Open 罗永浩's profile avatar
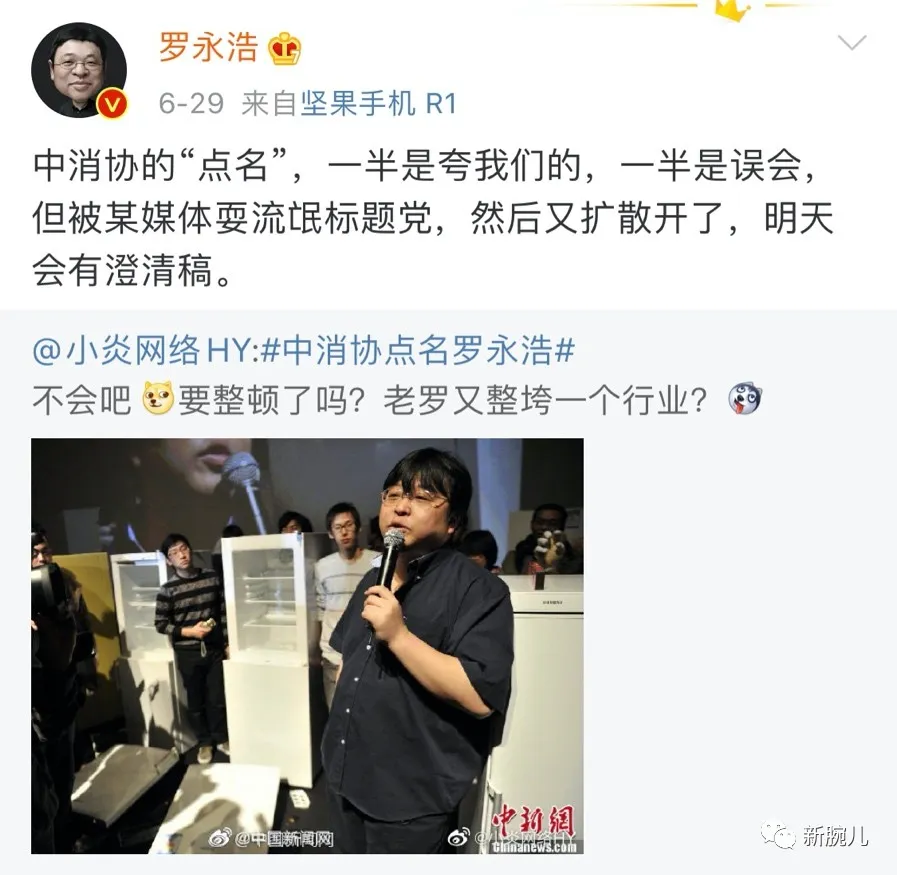Image resolution: width=897 pixels, height=875 pixels. tap(79, 70)
